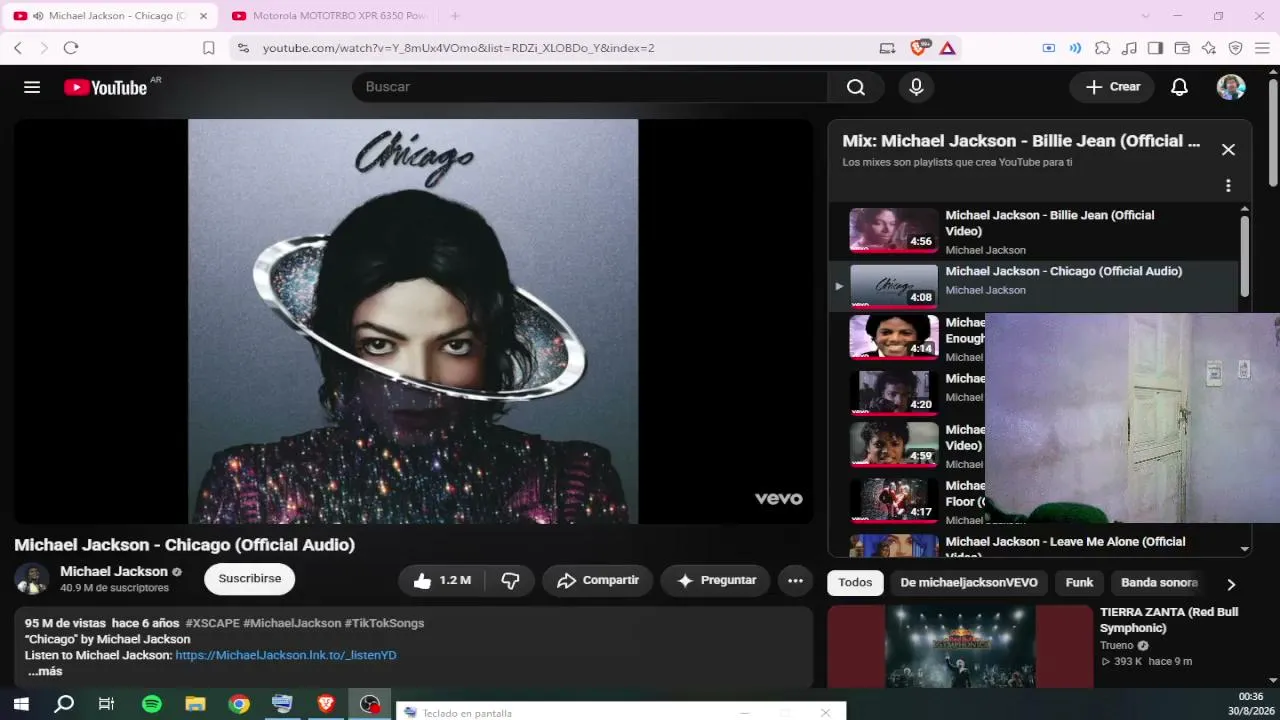This screenshot has width=1280, height=720.
Task: Close the Mix playlist panel
Action: 1228,150
